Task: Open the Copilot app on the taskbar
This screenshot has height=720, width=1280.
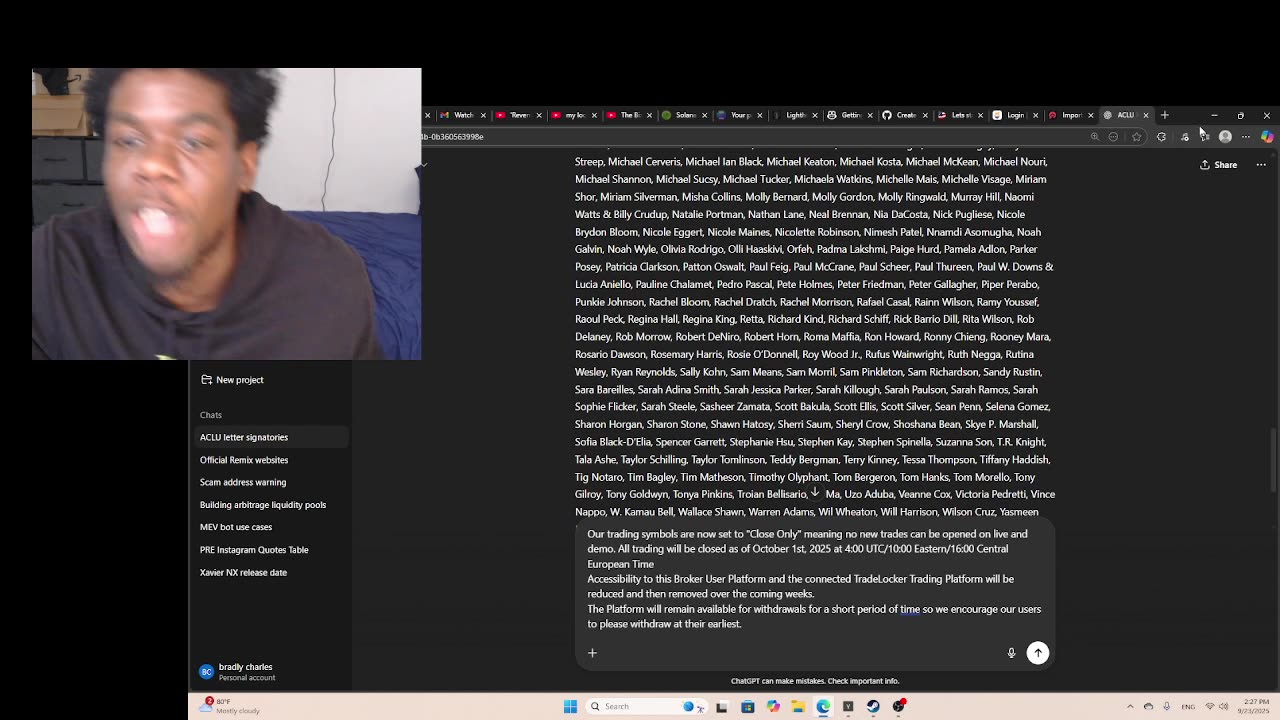Action: click(773, 706)
